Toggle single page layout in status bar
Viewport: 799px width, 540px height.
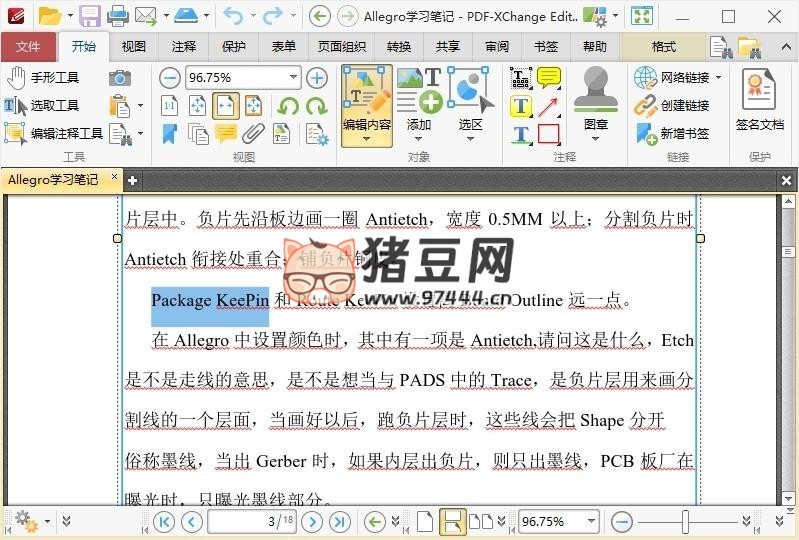tap(425, 521)
